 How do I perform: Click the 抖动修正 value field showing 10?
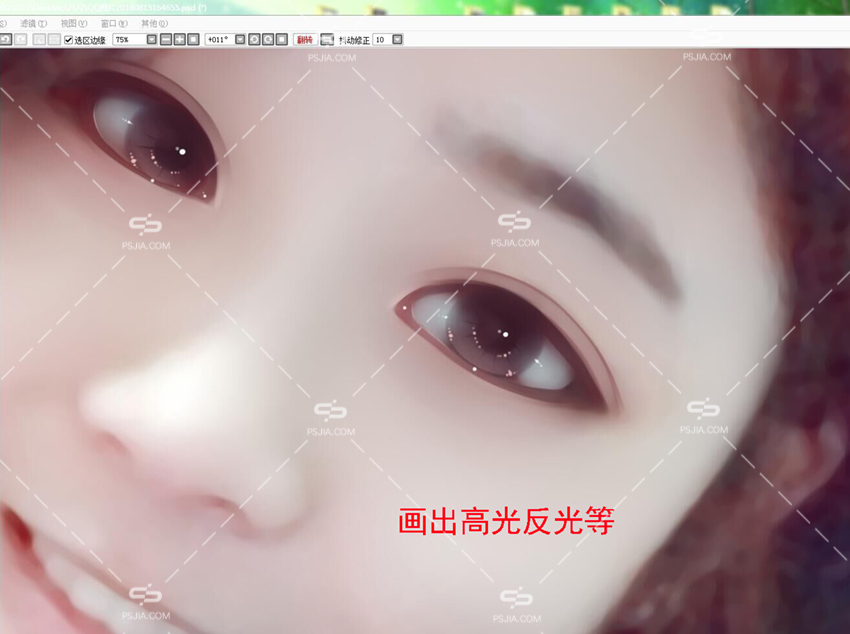point(382,40)
